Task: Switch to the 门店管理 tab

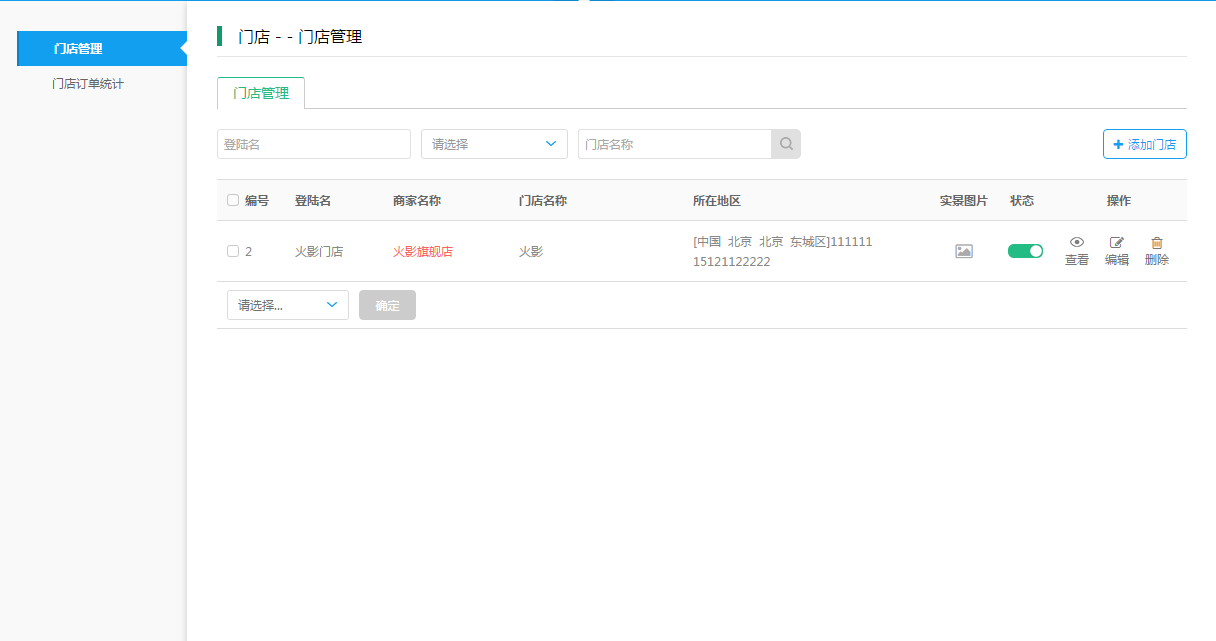Action: 261,93
